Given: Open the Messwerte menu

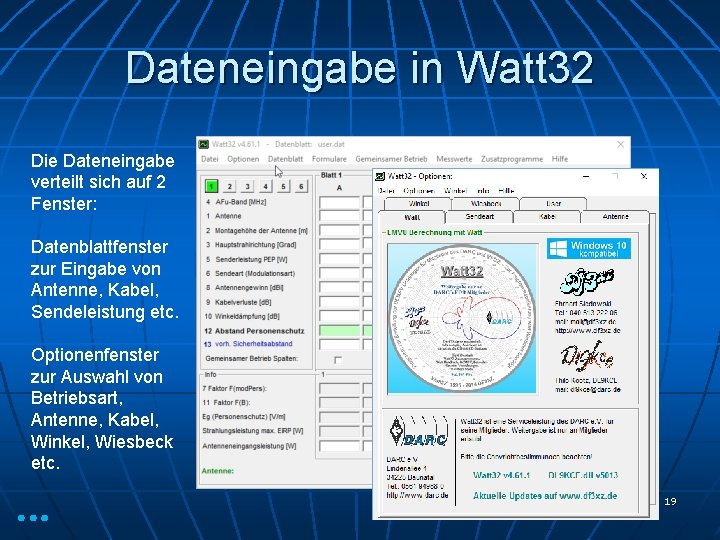Looking at the screenshot, I should click(x=454, y=159).
